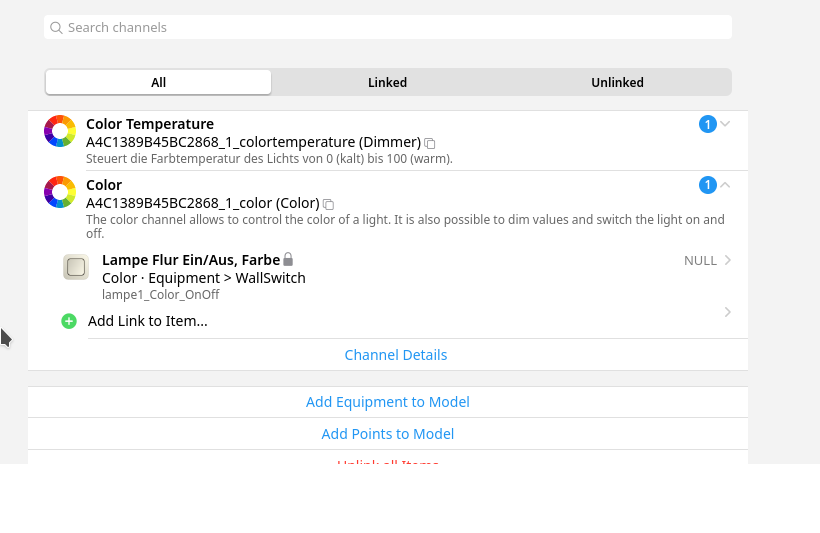Image resolution: width=820 pixels, height=533 pixels.
Task: Click the Color channel color wheel icon
Action: pyautogui.click(x=60, y=192)
